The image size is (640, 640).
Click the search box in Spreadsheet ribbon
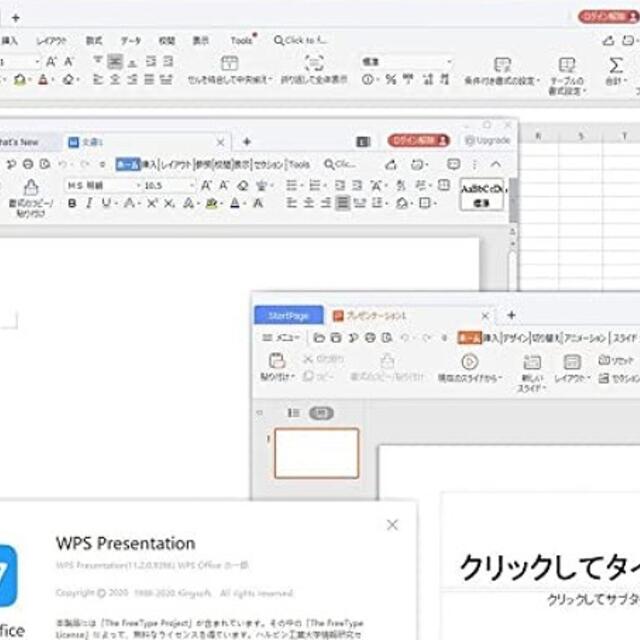tap(300, 40)
